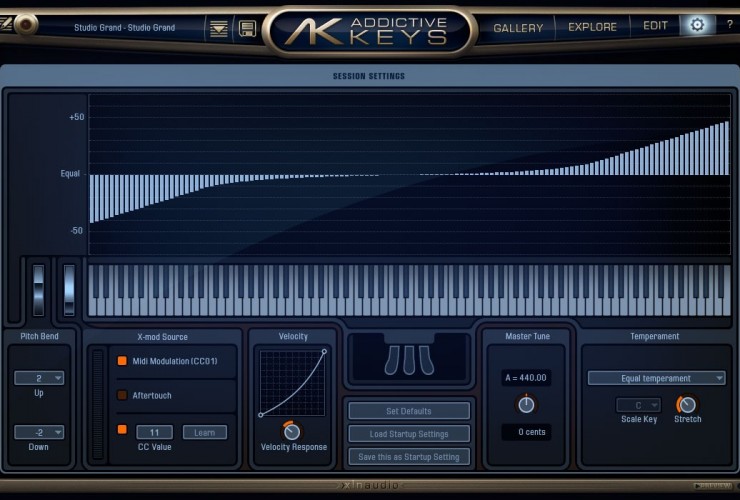This screenshot has height=500, width=740.
Task: Click the Stretch knob
Action: [687, 404]
